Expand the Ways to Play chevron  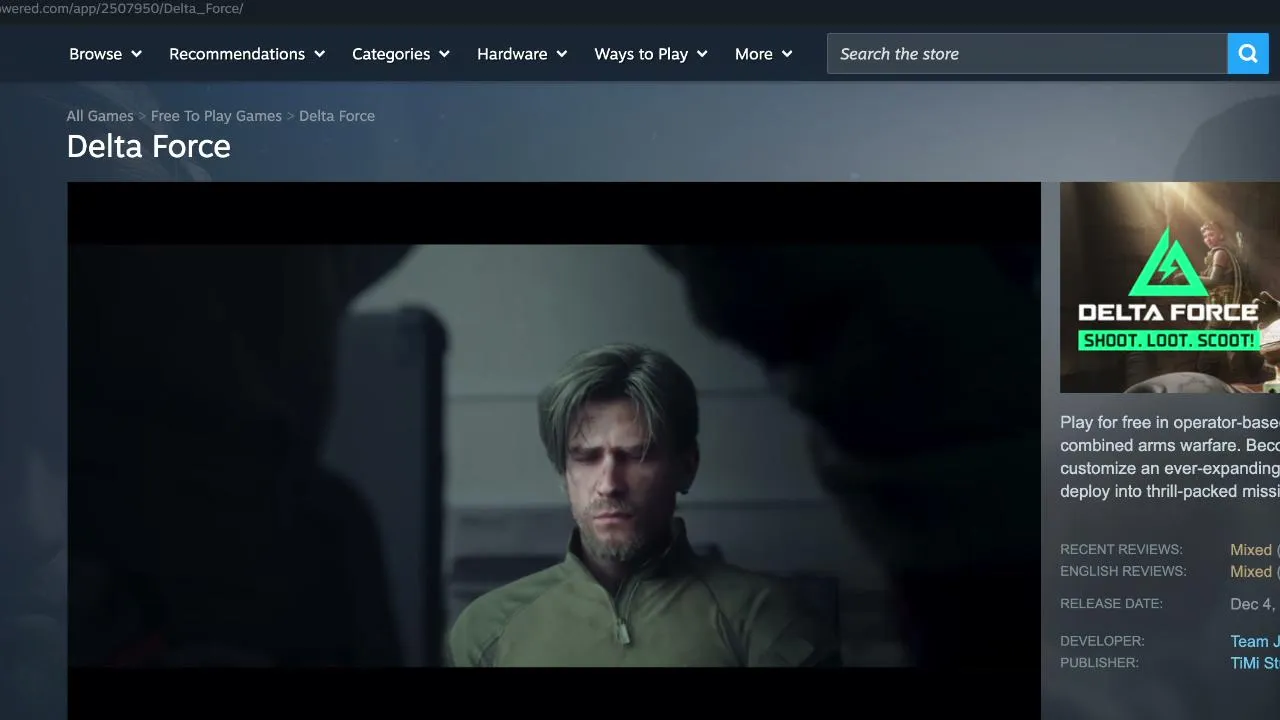[x=702, y=54]
